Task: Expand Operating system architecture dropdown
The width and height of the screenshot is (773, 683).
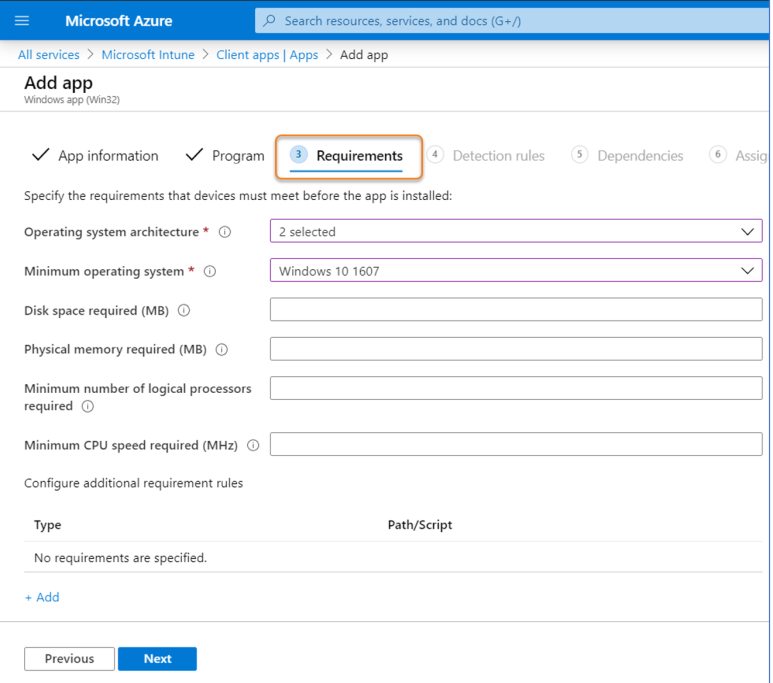Action: tap(516, 232)
